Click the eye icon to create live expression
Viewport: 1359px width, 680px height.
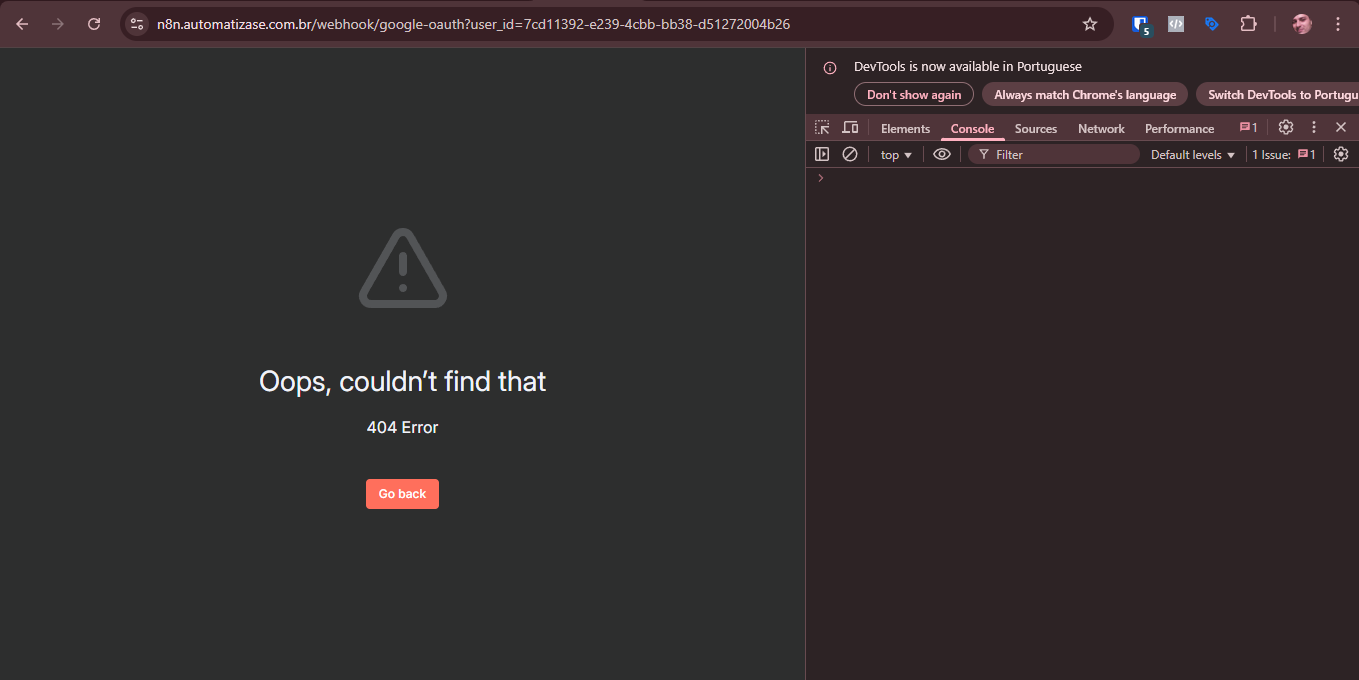[941, 154]
